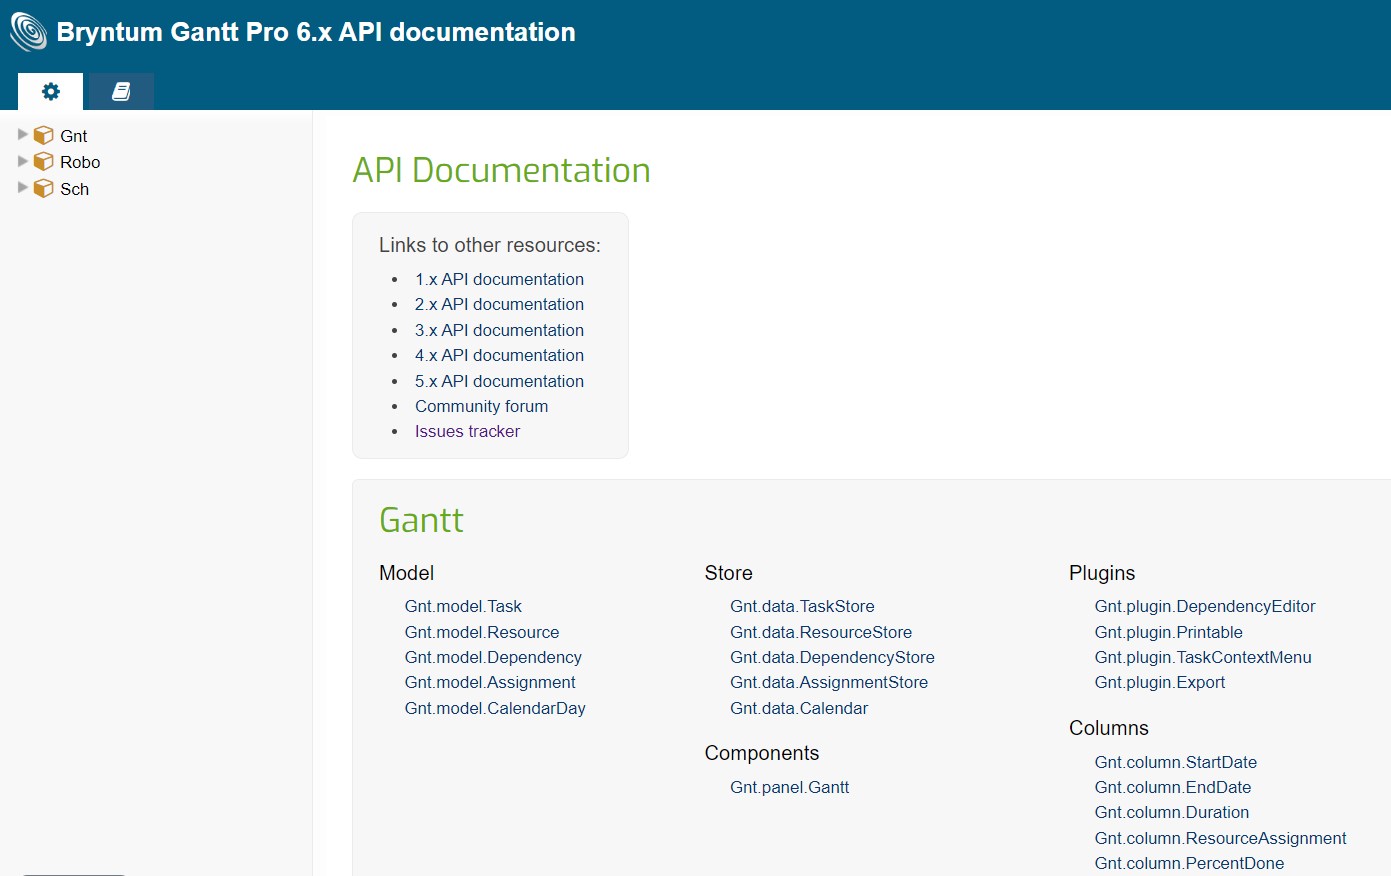
Task: Open Gnt.data.ResourceStore documentation
Action: (821, 632)
